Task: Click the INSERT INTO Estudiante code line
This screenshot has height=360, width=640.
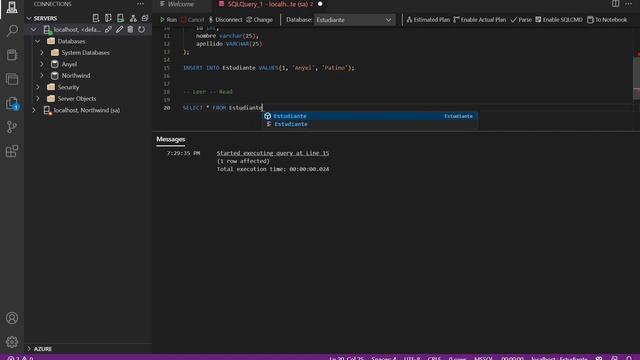Action: (x=269, y=68)
